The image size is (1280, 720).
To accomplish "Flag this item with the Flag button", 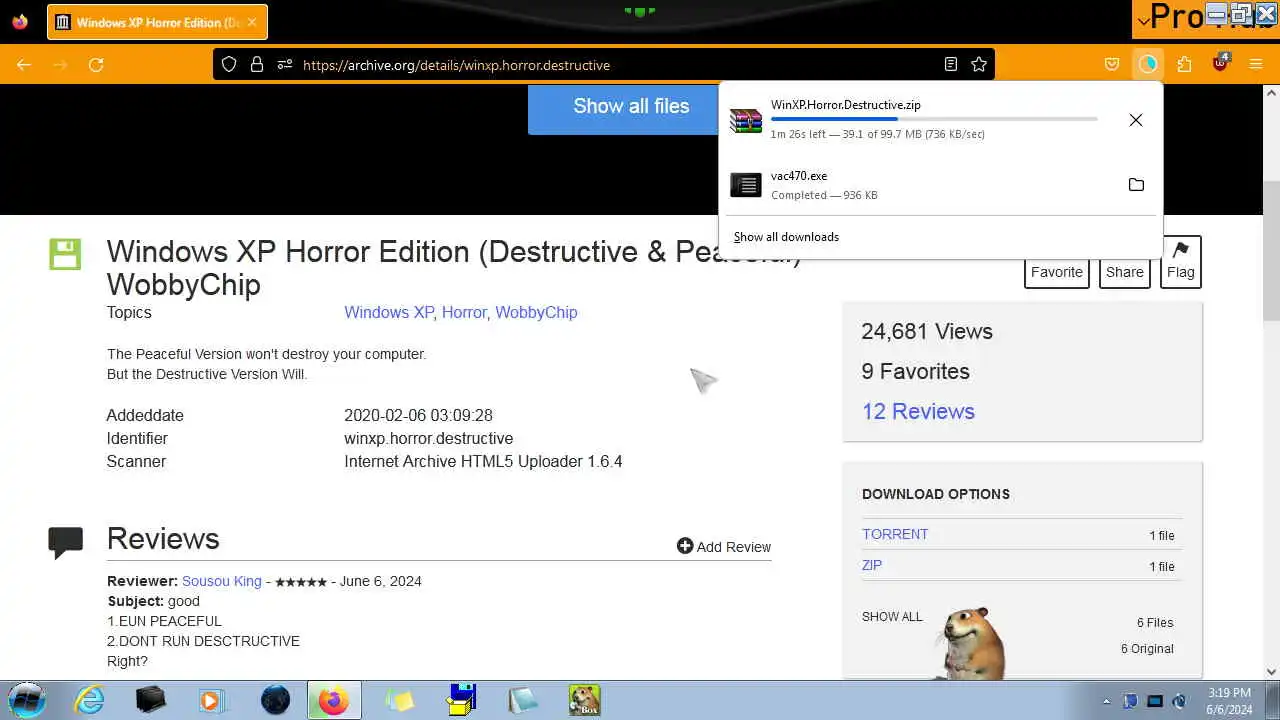I will (x=1181, y=262).
